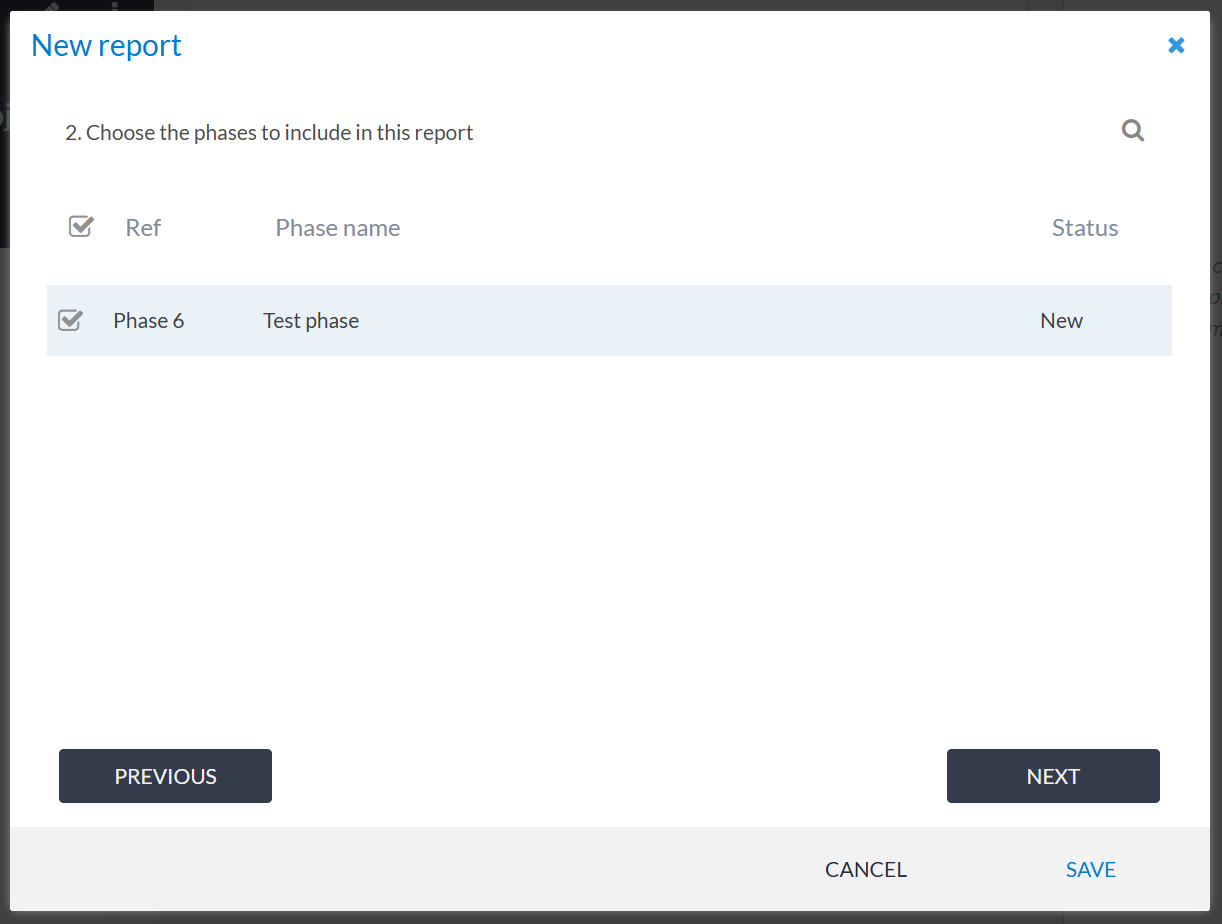Click the step 2 instruction text
Viewport: 1222px width, 924px height.
click(x=269, y=133)
